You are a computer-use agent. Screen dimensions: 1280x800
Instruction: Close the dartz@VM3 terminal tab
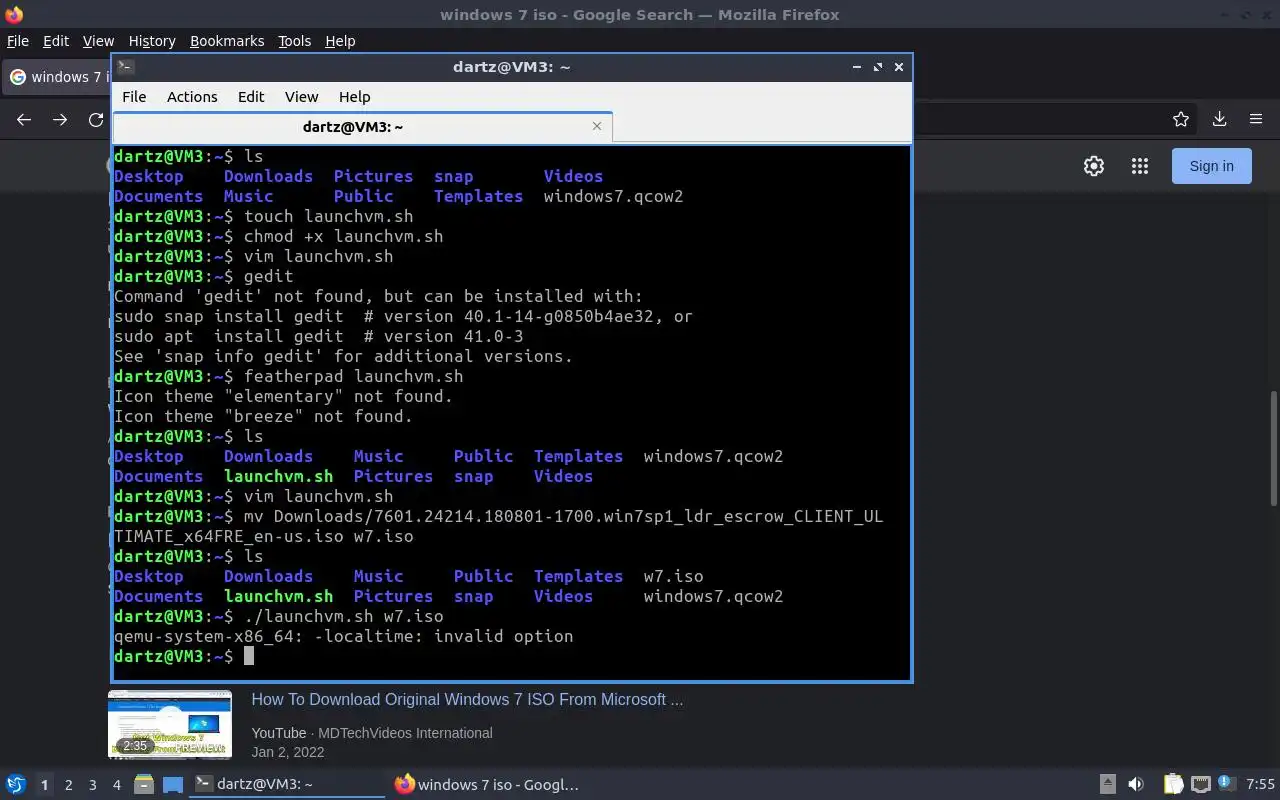597,126
